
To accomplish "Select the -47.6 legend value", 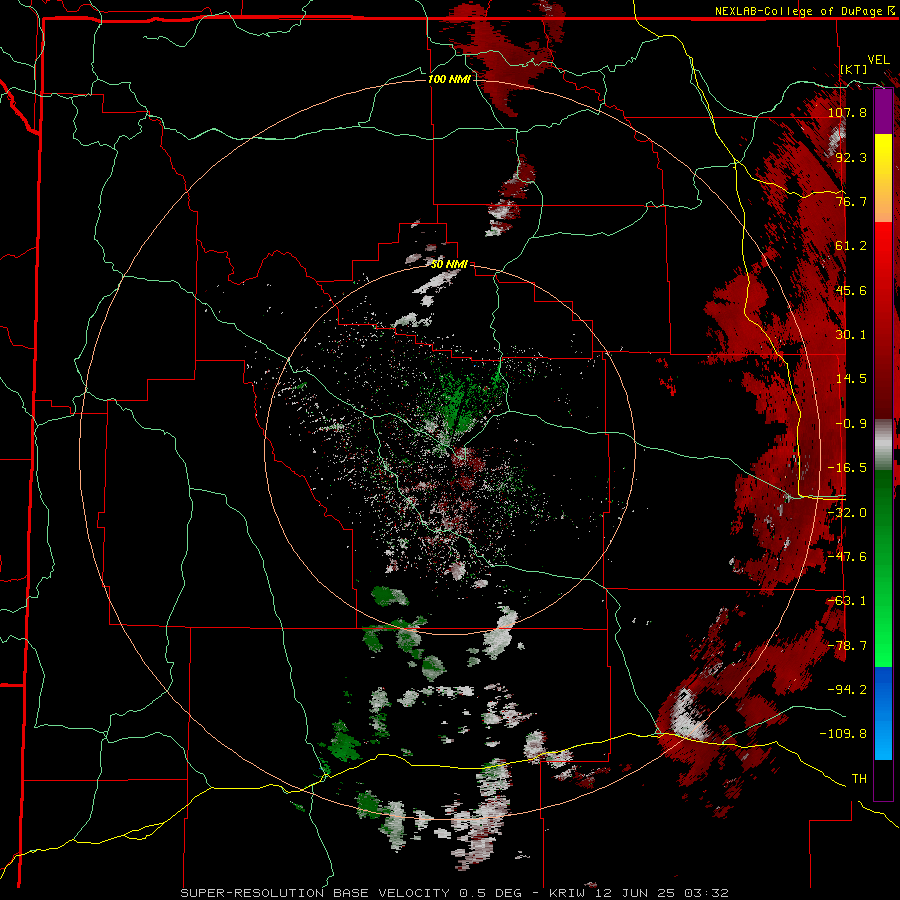I will tap(847, 557).
